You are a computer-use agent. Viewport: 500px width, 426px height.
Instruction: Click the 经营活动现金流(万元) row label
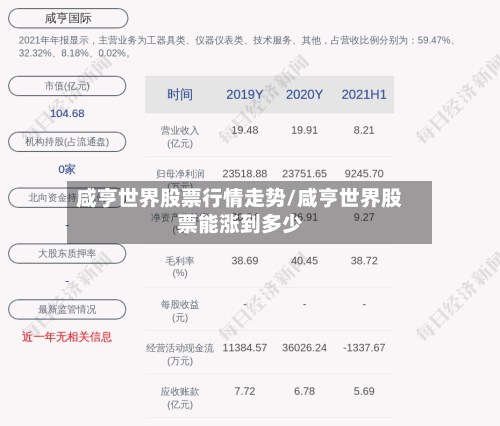point(180,355)
